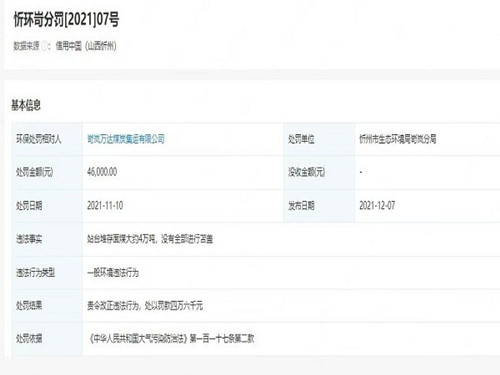Select the date 2021-11-10

[105, 205]
